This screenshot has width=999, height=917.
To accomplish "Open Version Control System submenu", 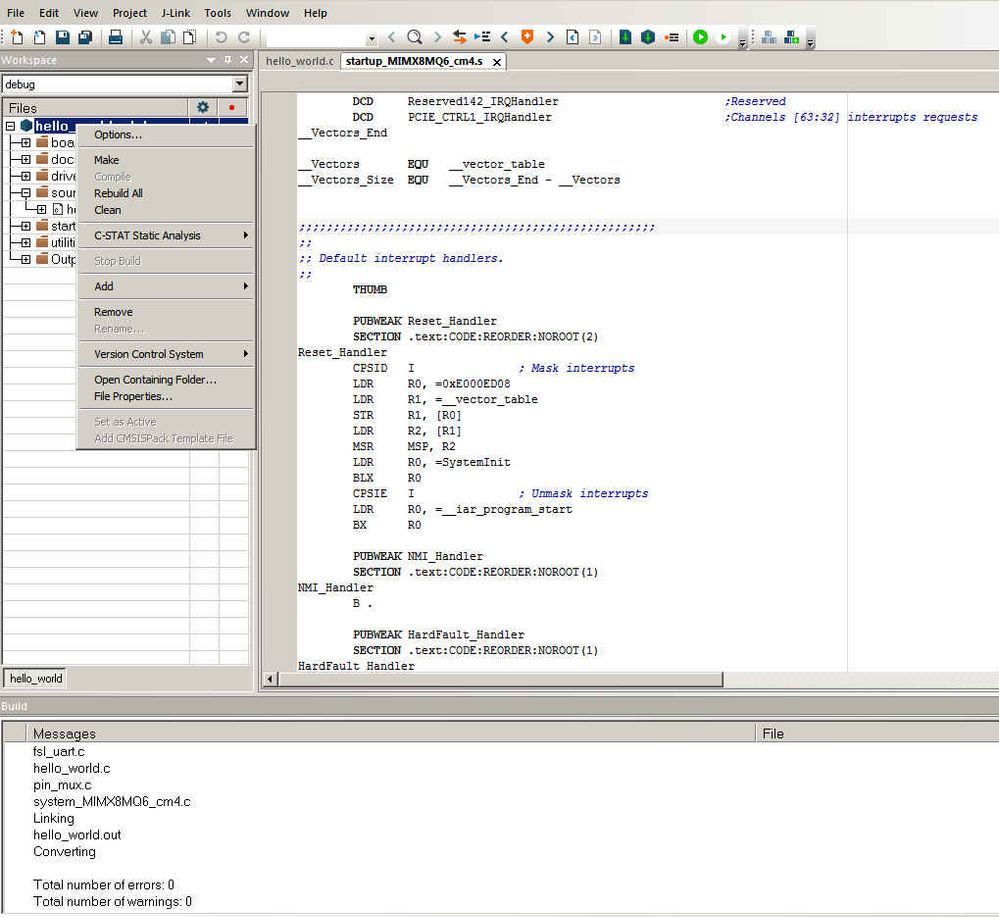I will point(166,354).
